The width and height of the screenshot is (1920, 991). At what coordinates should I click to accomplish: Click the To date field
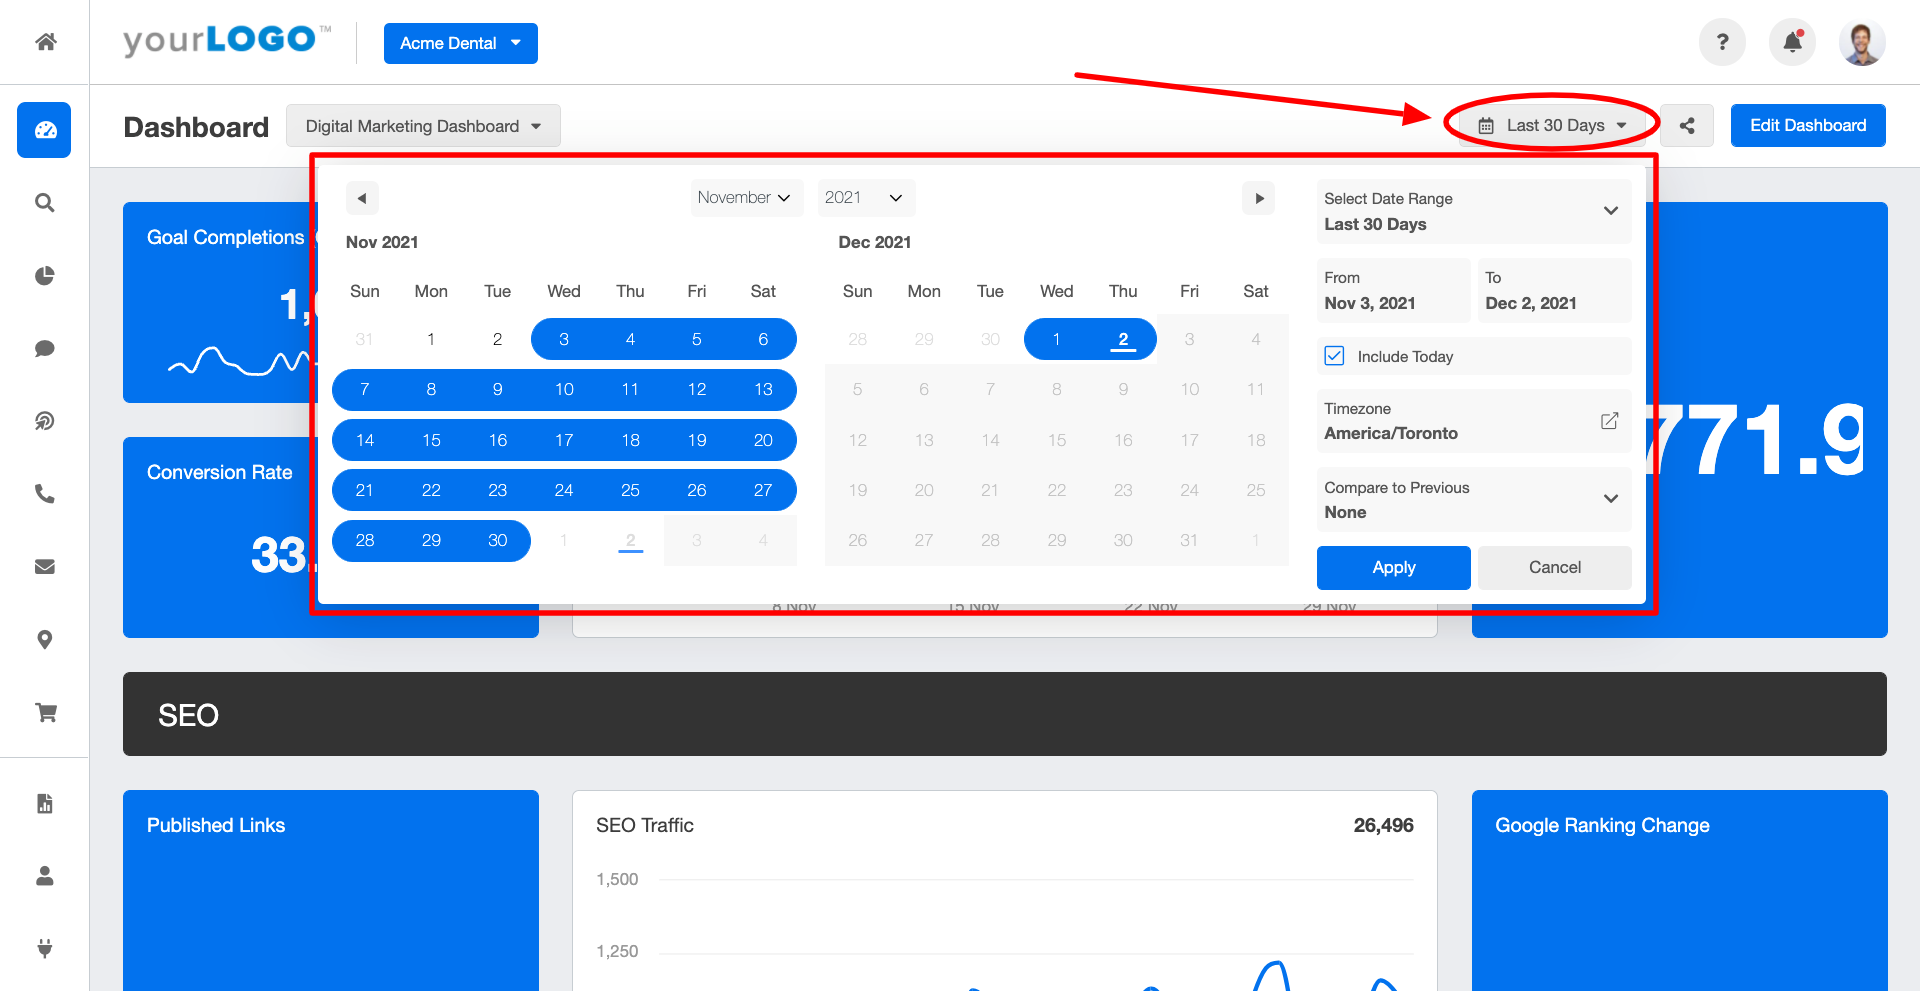[1555, 290]
